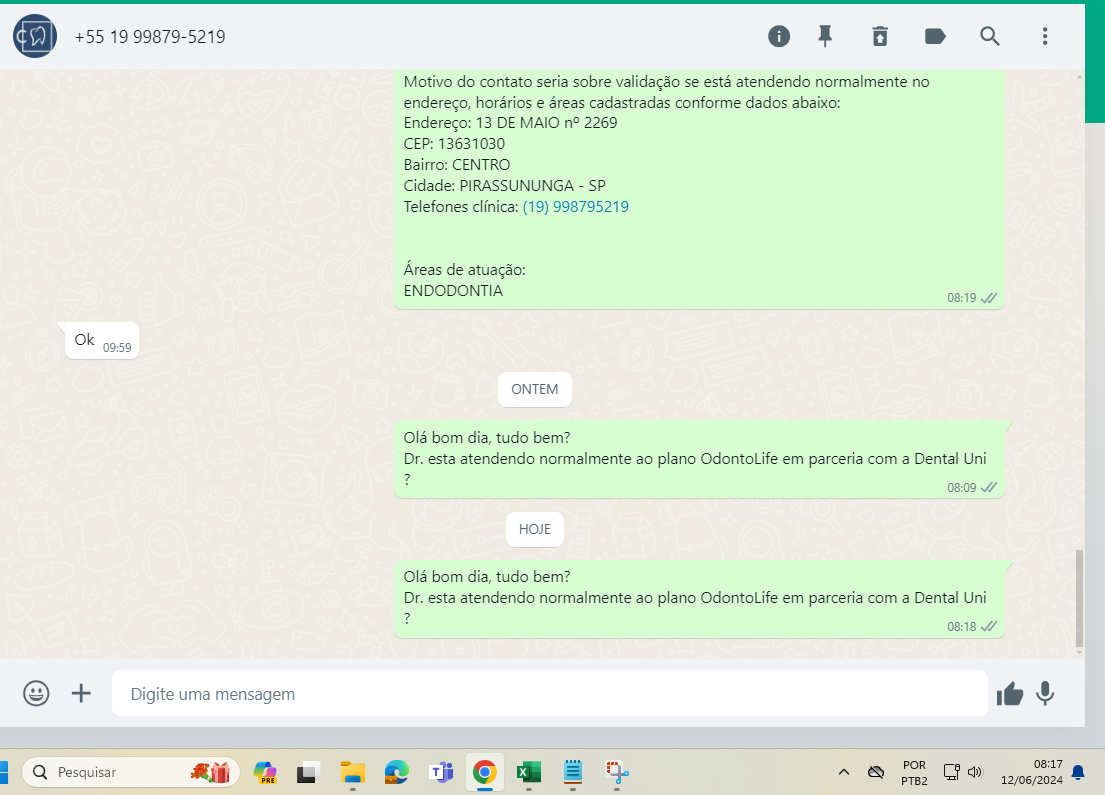
Task: Click the plus attach button
Action: point(81,694)
